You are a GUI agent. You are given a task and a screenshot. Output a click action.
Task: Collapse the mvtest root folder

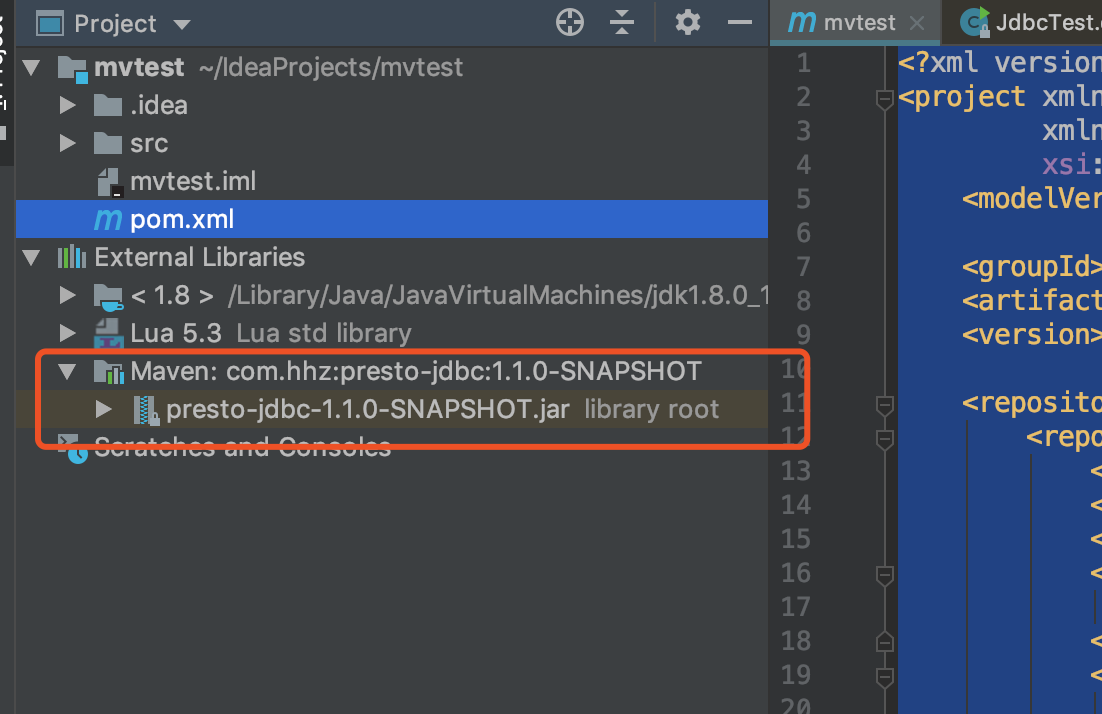point(31,67)
